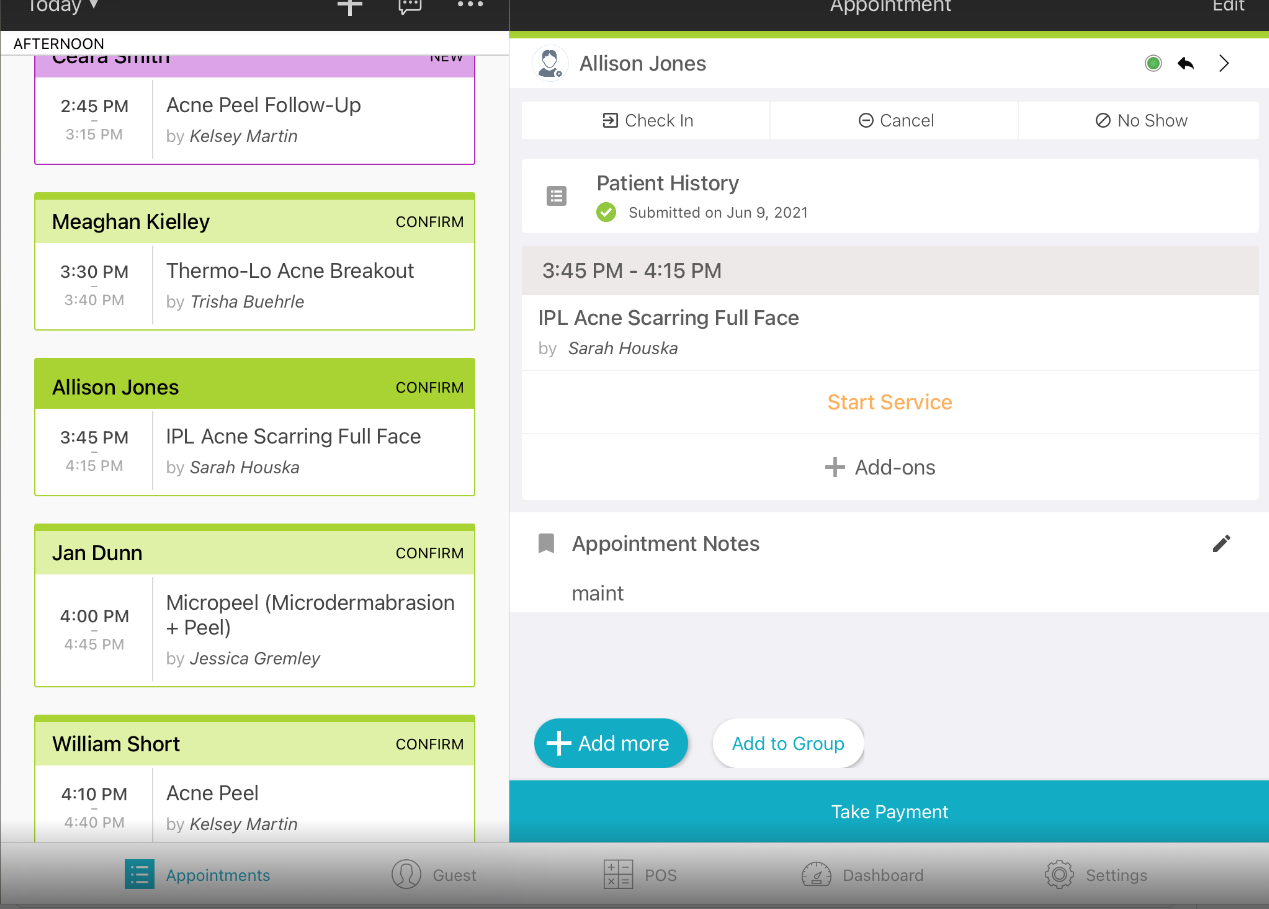This screenshot has width=1269, height=909.
Task: Open Allison Jones card in list
Action: [x=254, y=427]
